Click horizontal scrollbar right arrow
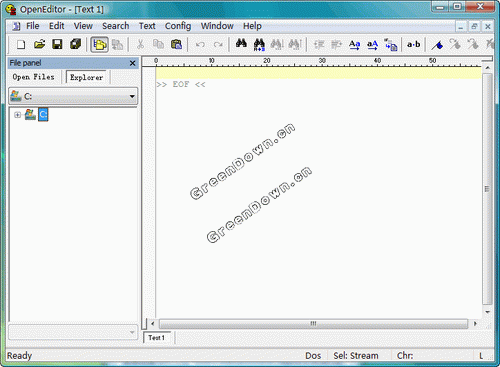Viewport: 500px width, 367px height. [x=475, y=323]
